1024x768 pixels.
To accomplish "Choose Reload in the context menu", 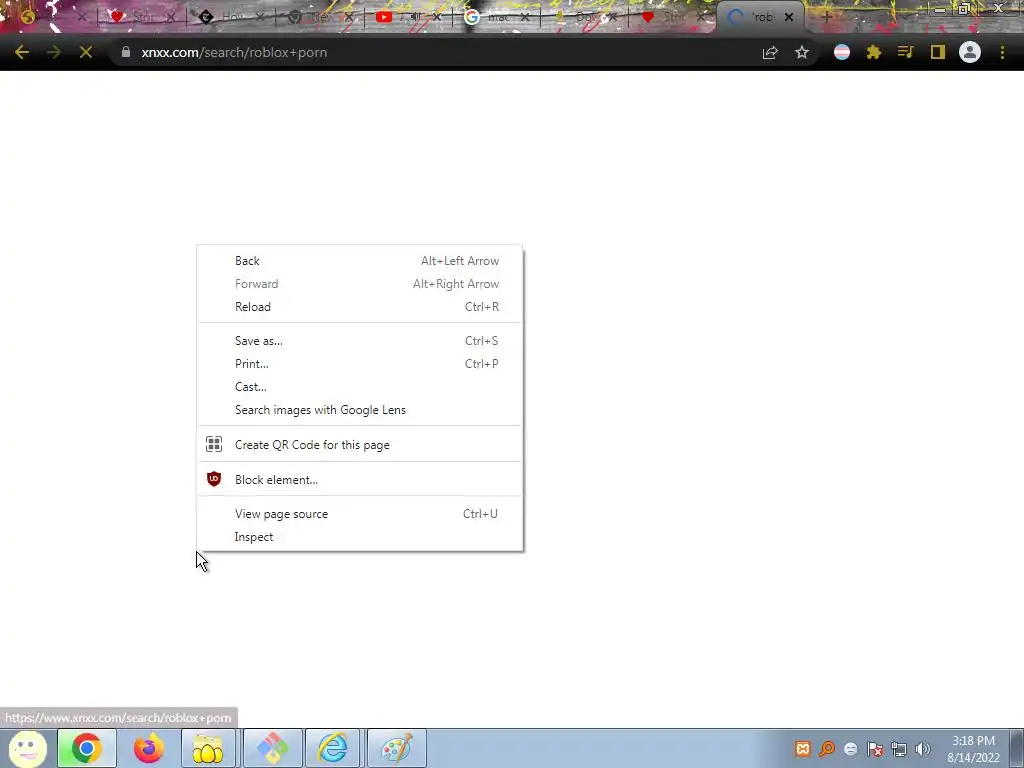I will [x=359, y=307].
